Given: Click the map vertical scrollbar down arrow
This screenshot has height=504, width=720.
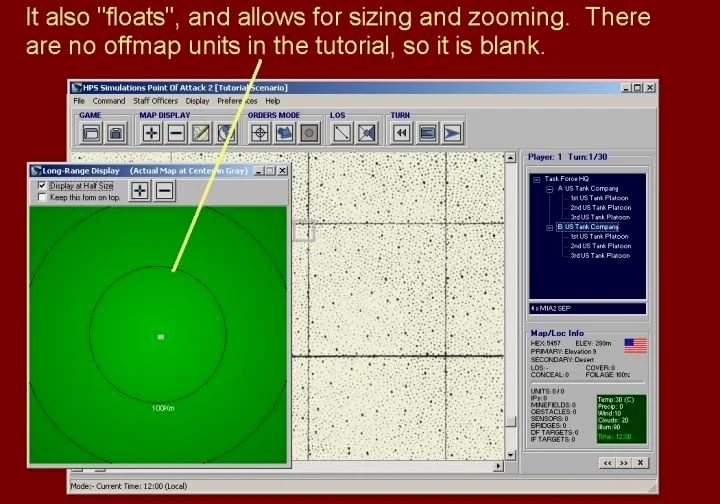Looking at the screenshot, I should click(510, 455).
